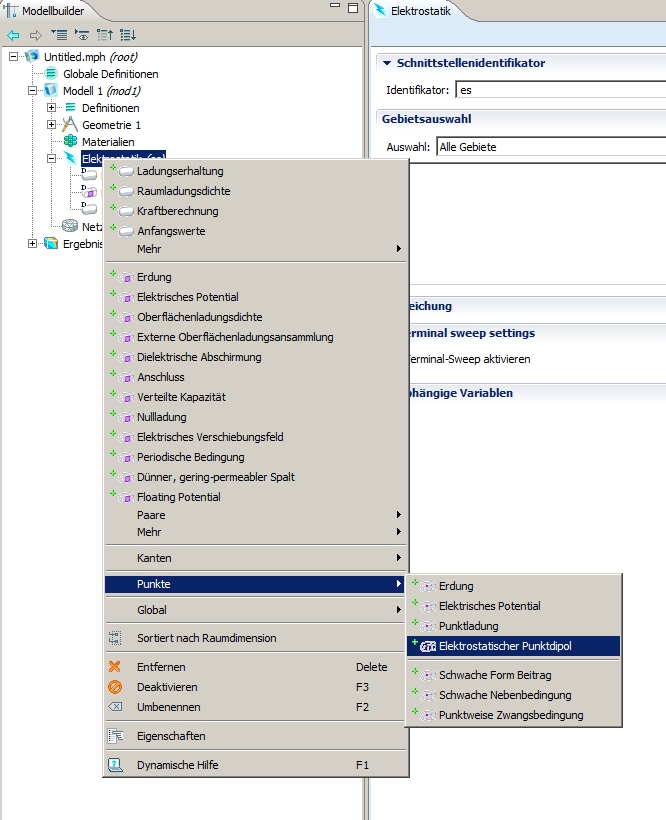The height and width of the screenshot is (820, 666).
Task: Collapse the Schnittstellenidentifikator section
Action: coord(386,63)
